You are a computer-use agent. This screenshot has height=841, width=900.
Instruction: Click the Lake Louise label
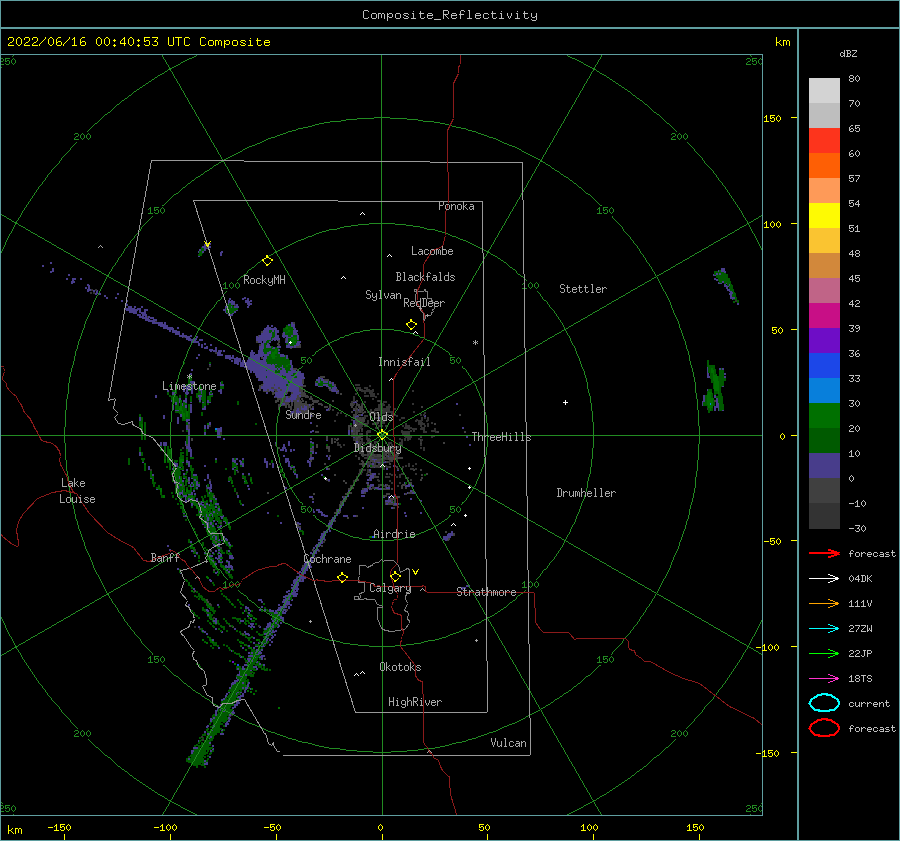coord(77,491)
